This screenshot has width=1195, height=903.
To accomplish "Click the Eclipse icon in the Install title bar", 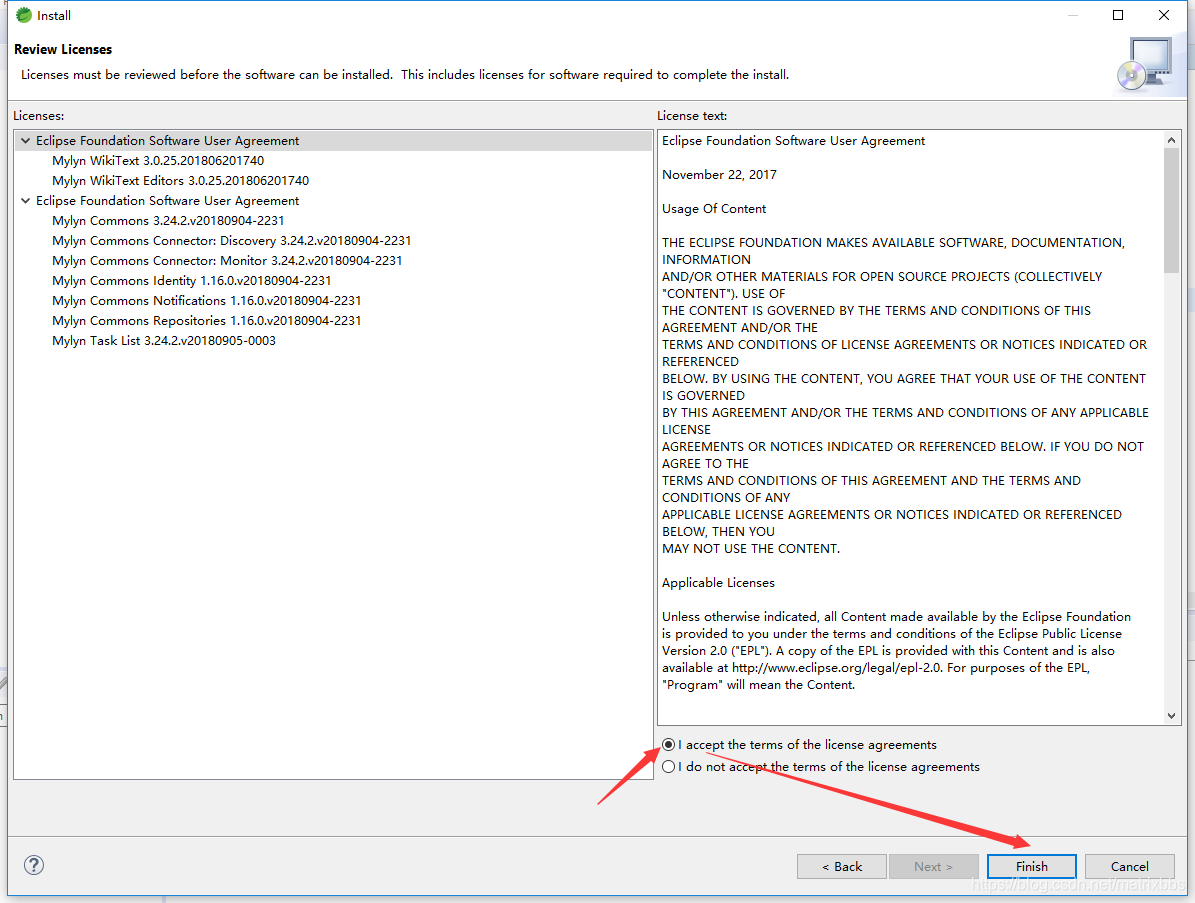I will tap(24, 15).
